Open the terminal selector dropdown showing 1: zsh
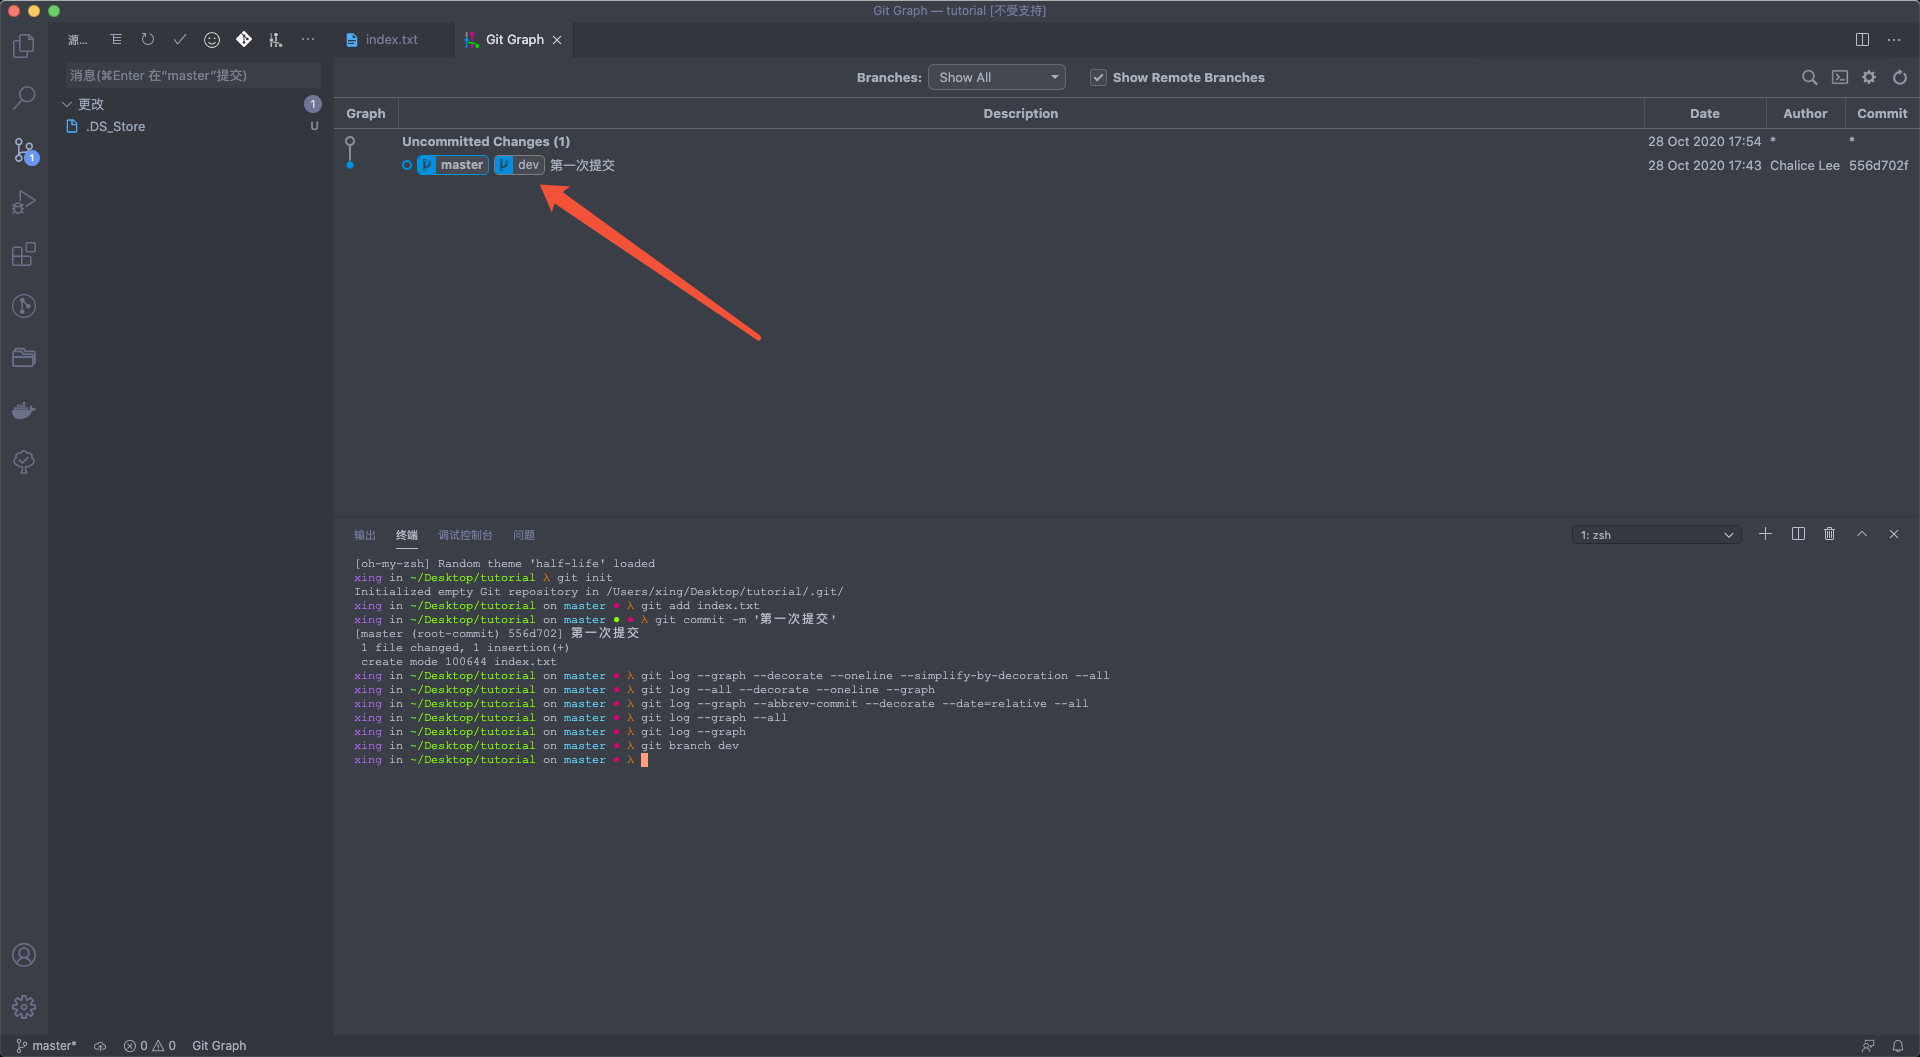Image resolution: width=1920 pixels, height=1057 pixels. (x=1655, y=534)
